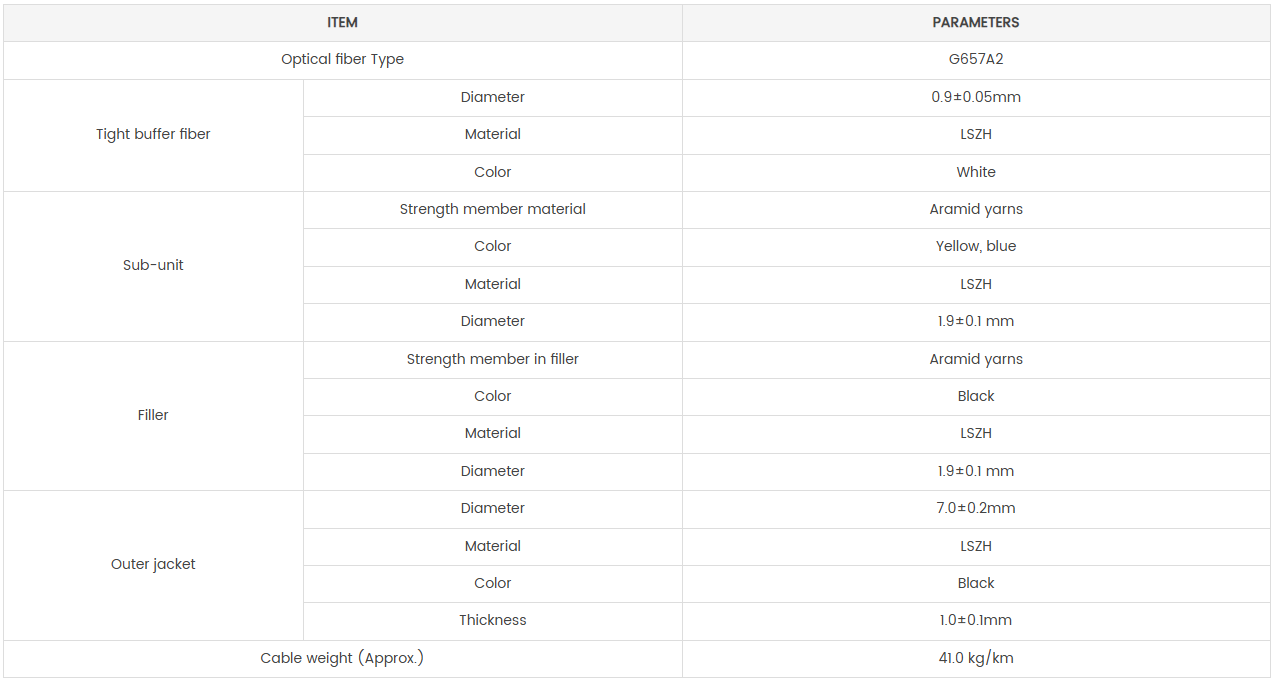Click the Strength member in filler cell
The height and width of the screenshot is (682, 1271).
click(492, 359)
